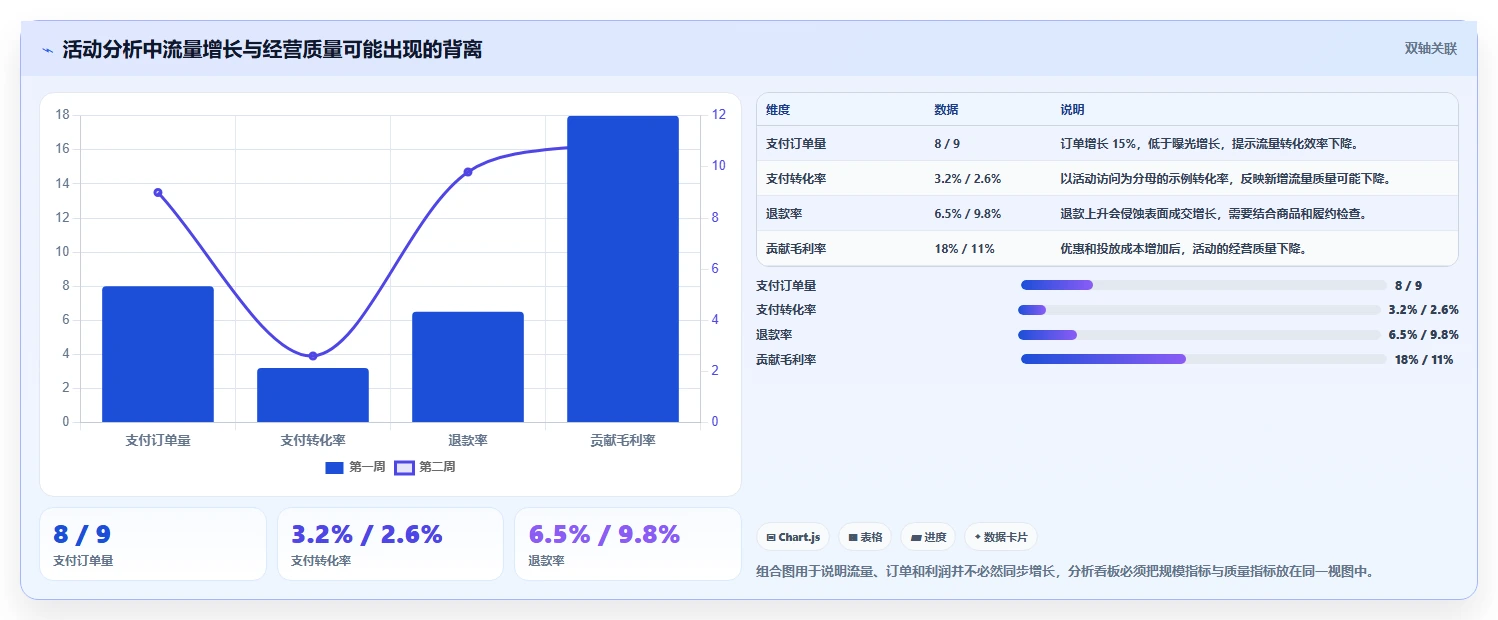Click the 8 / 9 value beside progress bar
This screenshot has height=620, width=1498.
point(1408,286)
